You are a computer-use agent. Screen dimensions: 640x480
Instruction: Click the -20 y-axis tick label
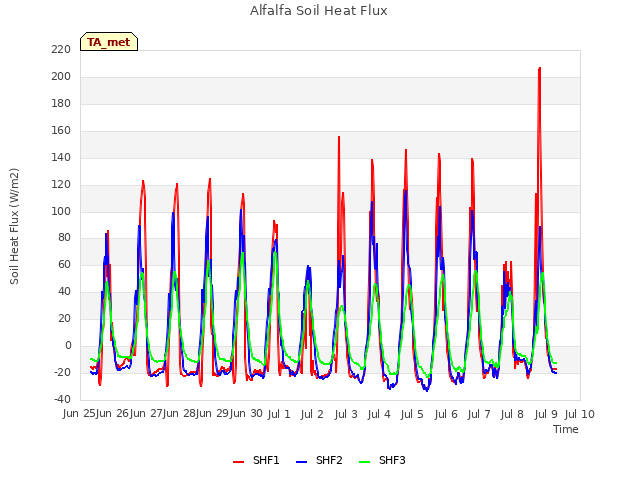[x=62, y=373]
